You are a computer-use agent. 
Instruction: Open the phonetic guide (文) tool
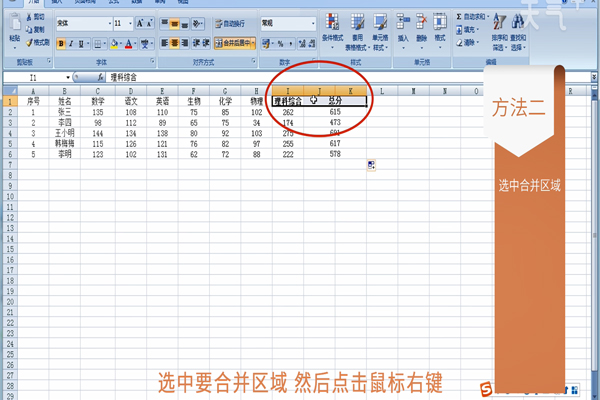pos(145,44)
